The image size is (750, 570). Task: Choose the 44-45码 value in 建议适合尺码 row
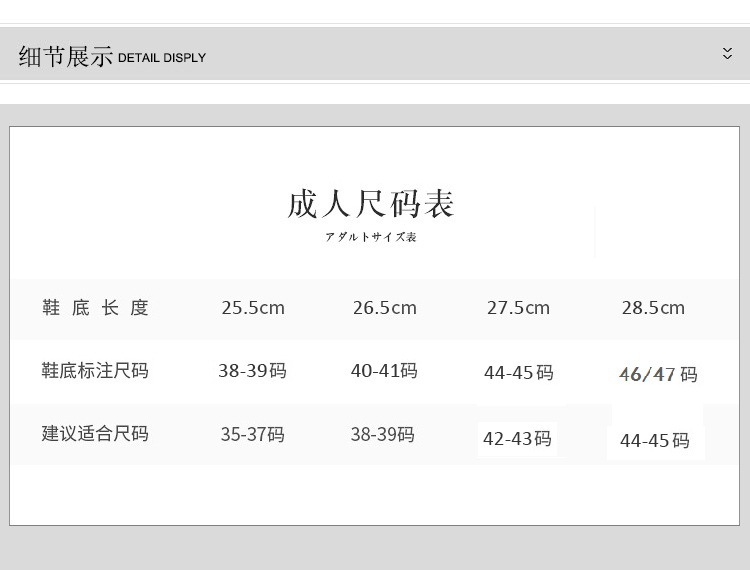pyautogui.click(x=655, y=441)
